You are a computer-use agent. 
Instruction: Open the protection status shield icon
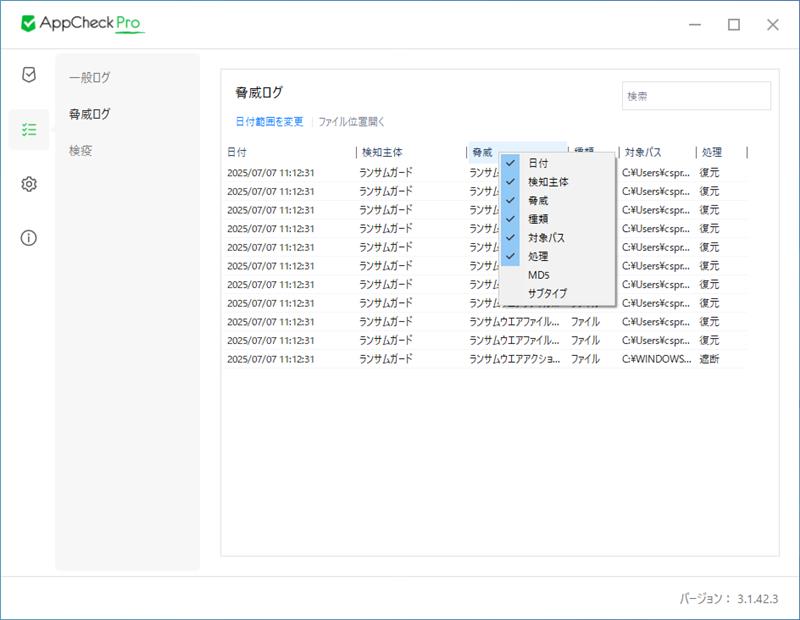[x=27, y=74]
